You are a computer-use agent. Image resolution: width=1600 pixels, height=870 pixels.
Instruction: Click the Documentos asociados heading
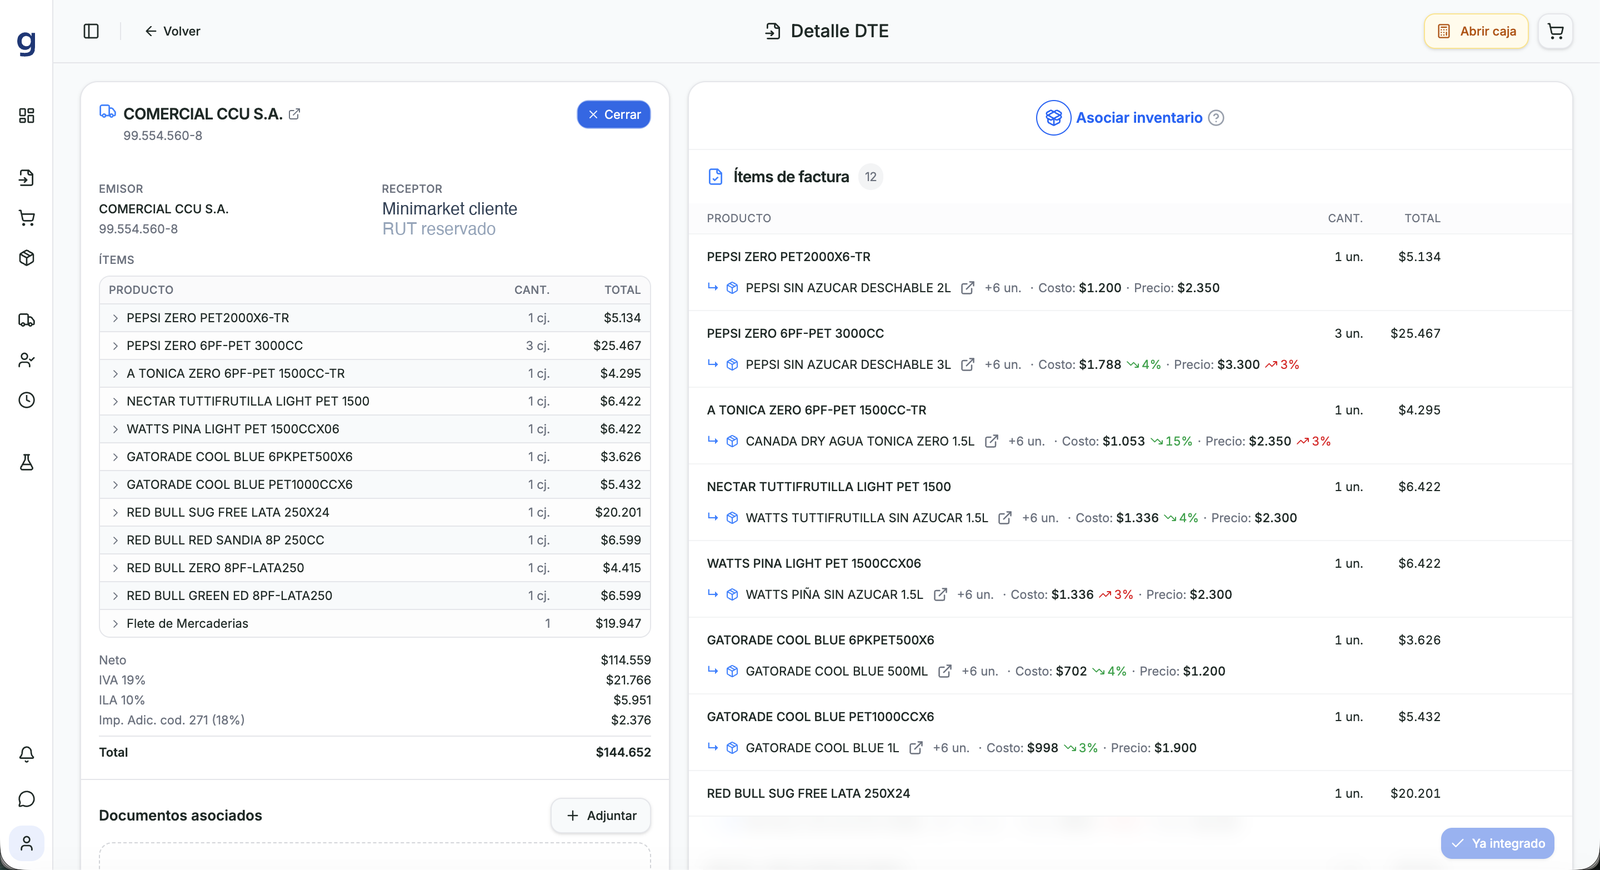180,816
